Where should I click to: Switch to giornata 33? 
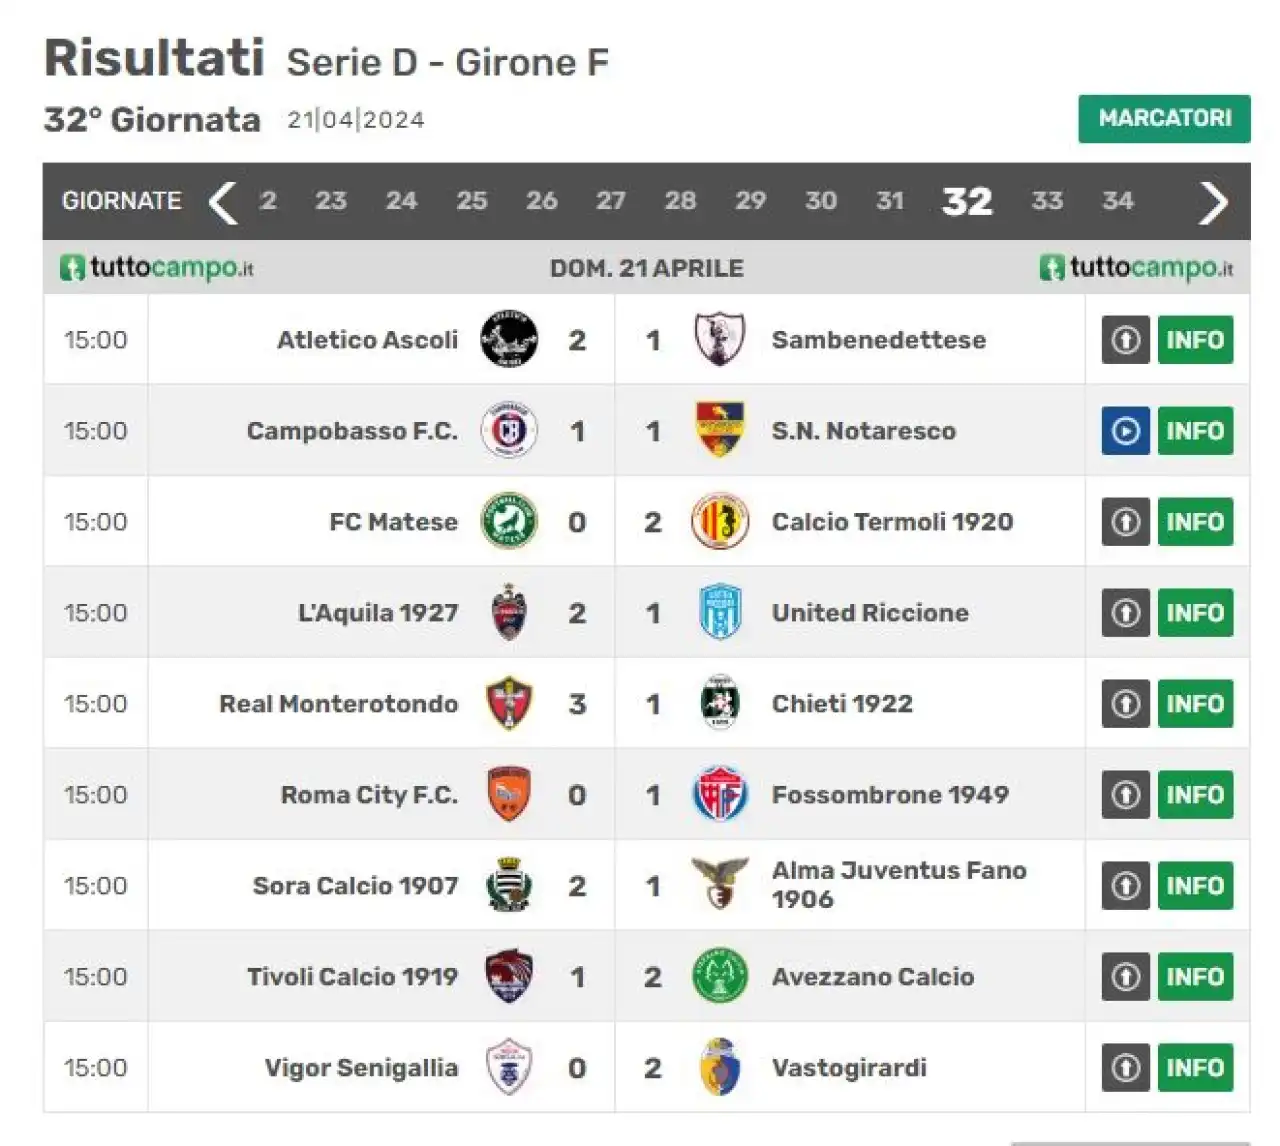tap(1047, 201)
